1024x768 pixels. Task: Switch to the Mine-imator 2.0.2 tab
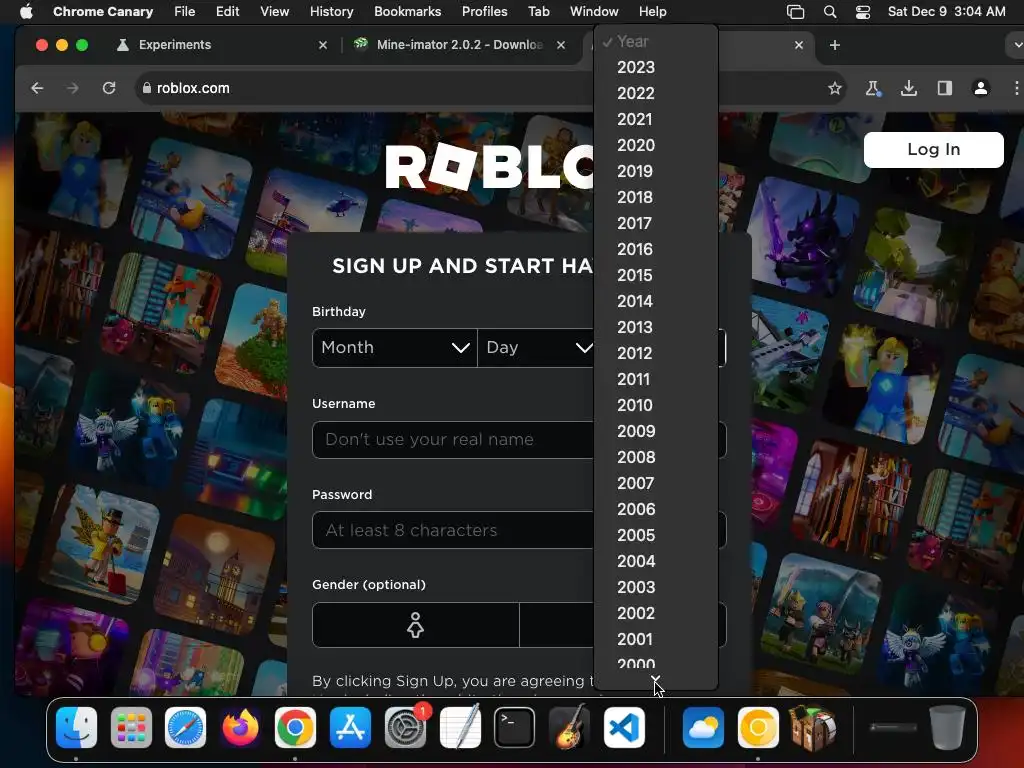[x=460, y=45]
